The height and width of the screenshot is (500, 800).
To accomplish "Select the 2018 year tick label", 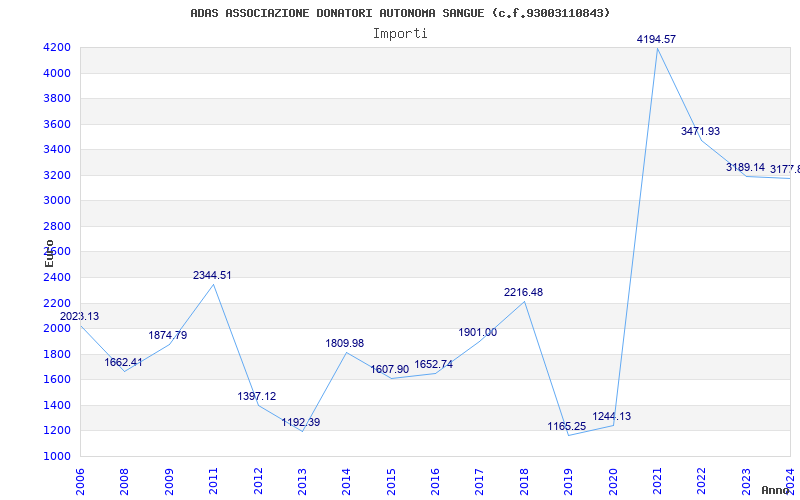I will (524, 478).
